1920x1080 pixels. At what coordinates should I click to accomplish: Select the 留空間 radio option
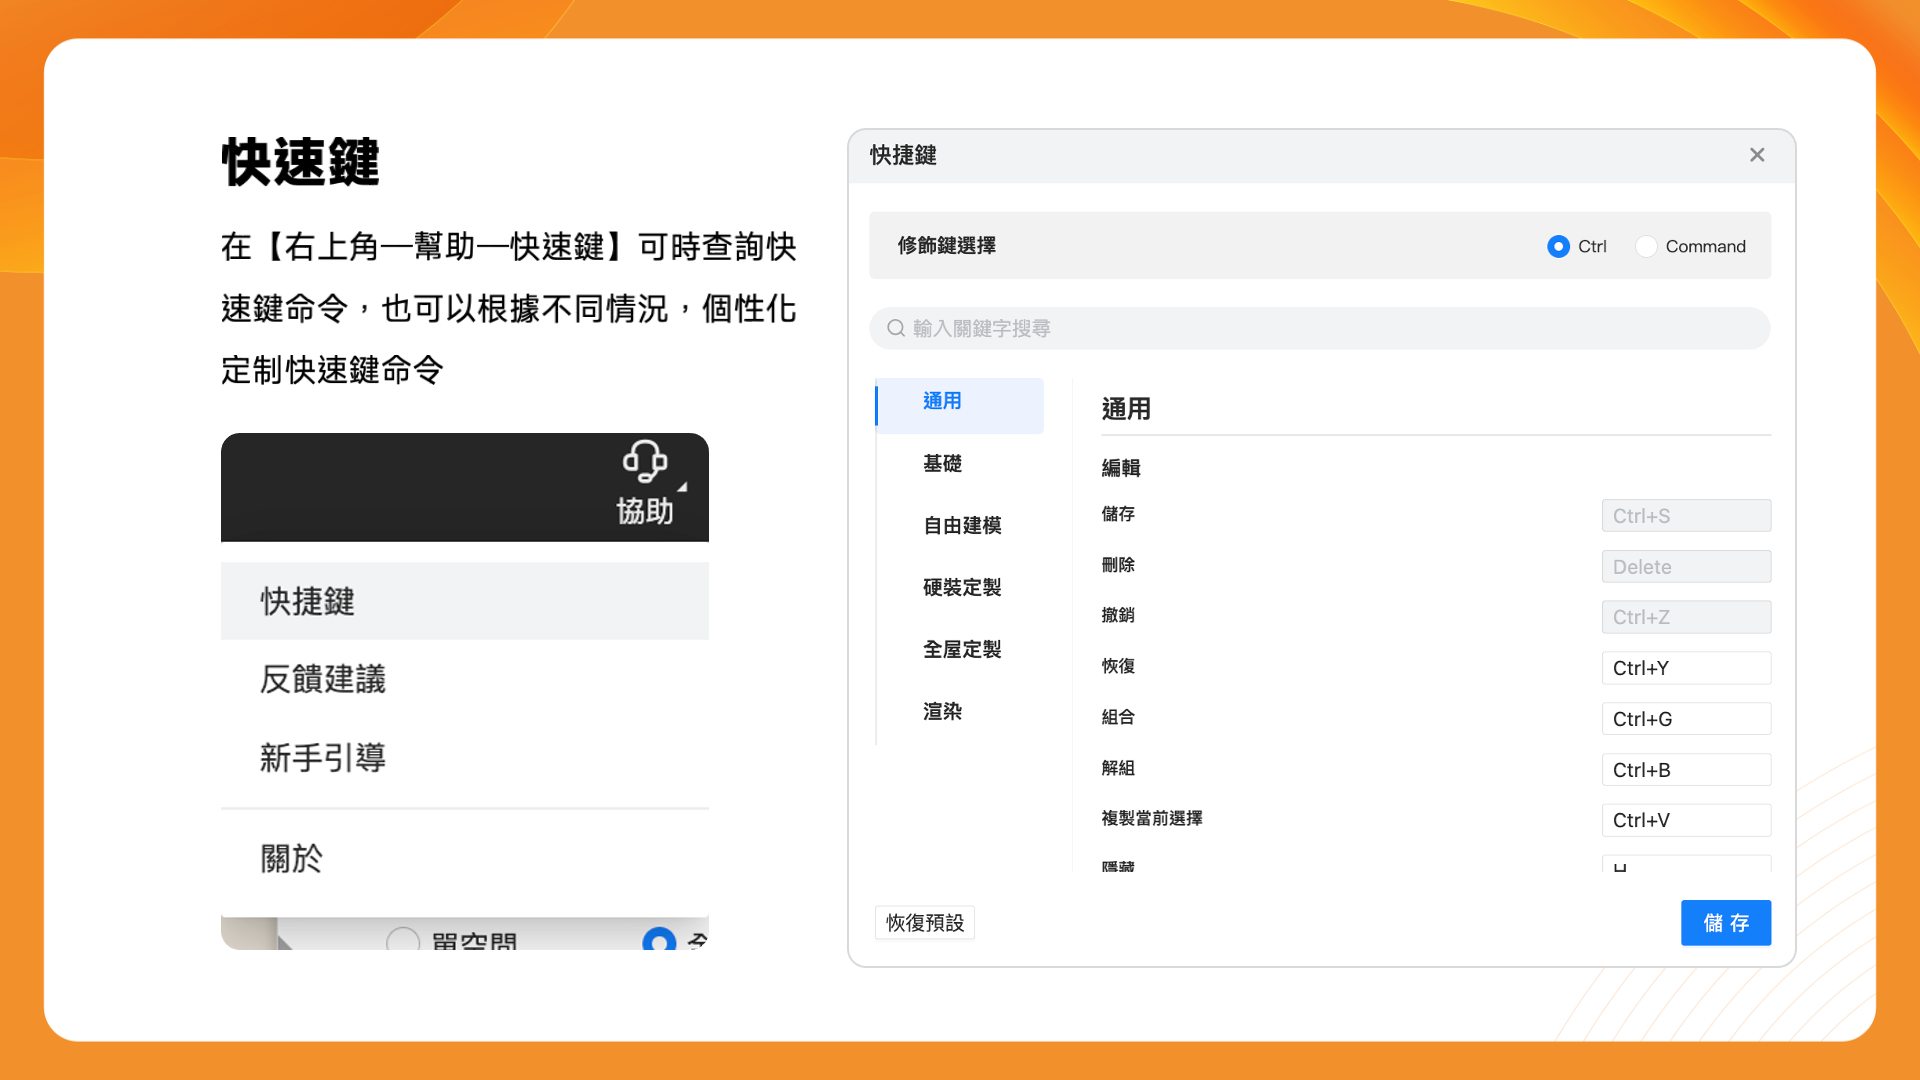tap(403, 940)
